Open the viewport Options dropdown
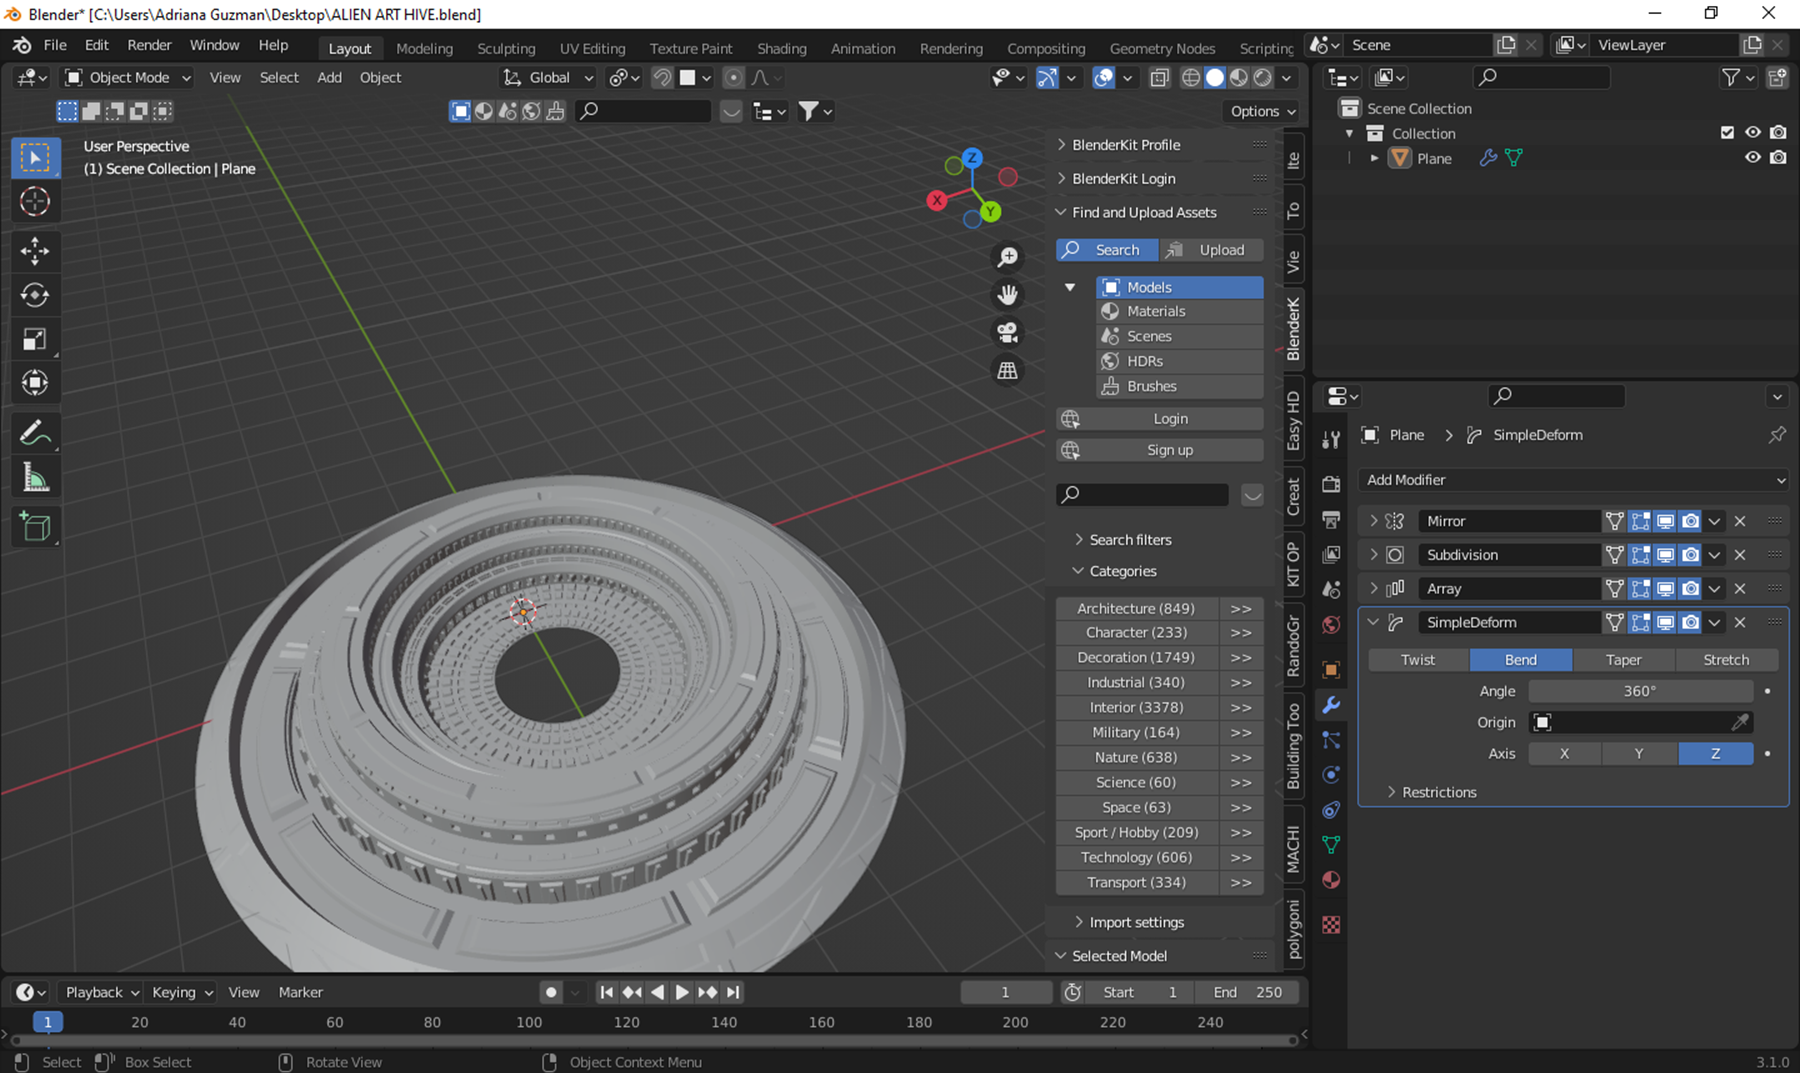This screenshot has width=1800, height=1073. click(1263, 111)
